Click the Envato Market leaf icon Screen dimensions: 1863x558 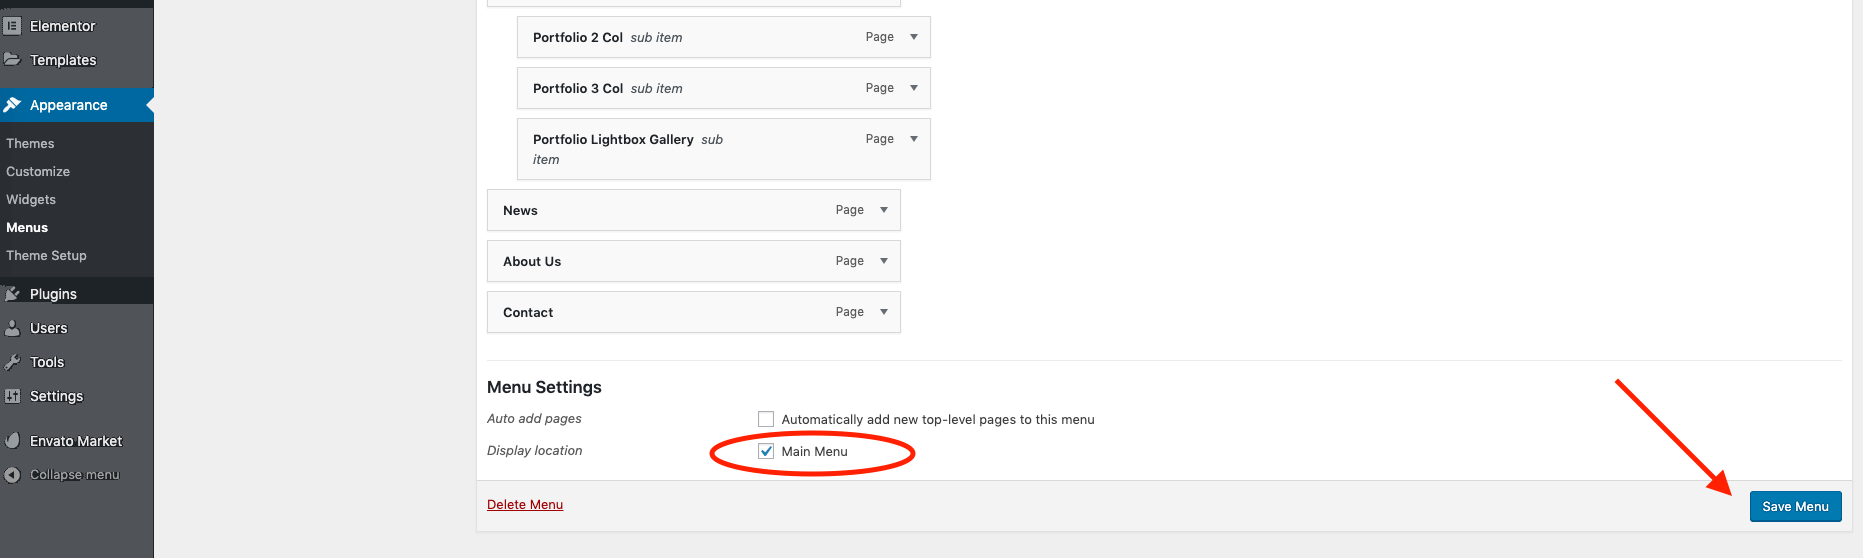[12, 441]
